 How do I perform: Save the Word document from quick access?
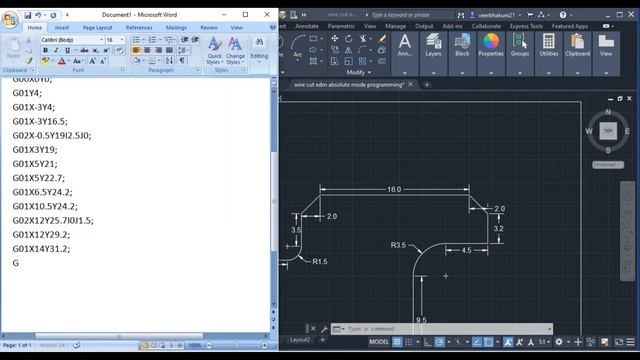[x=28, y=15]
